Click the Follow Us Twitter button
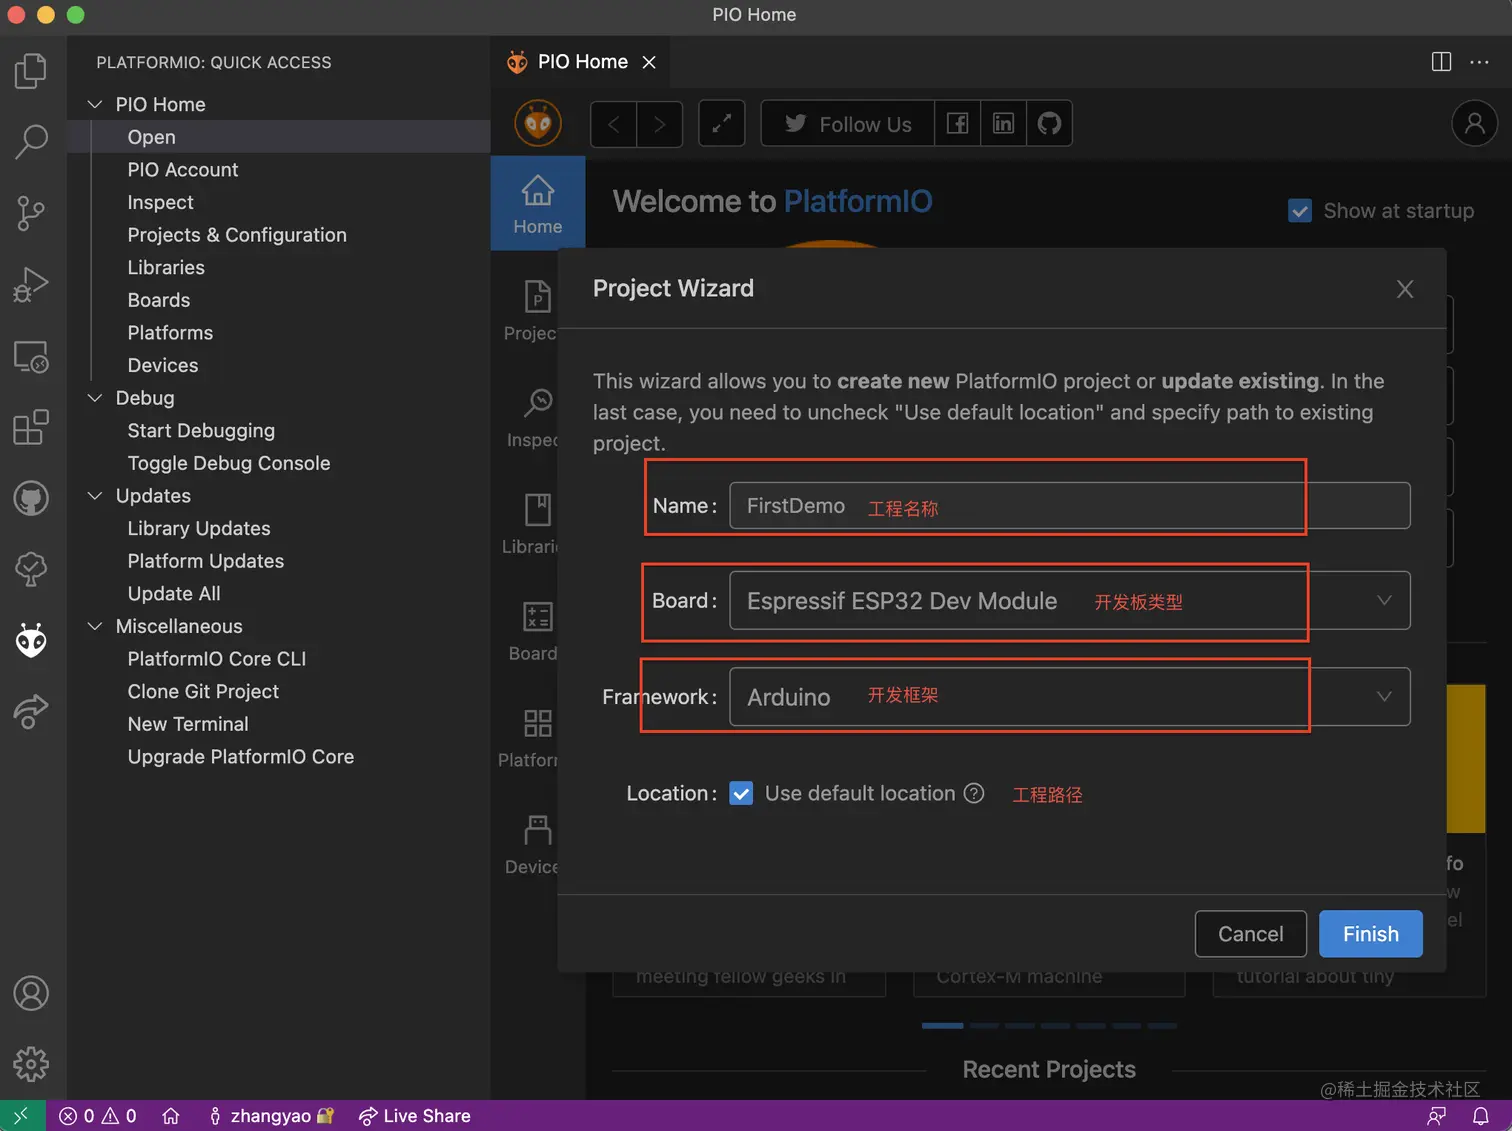1512x1131 pixels. coord(848,124)
